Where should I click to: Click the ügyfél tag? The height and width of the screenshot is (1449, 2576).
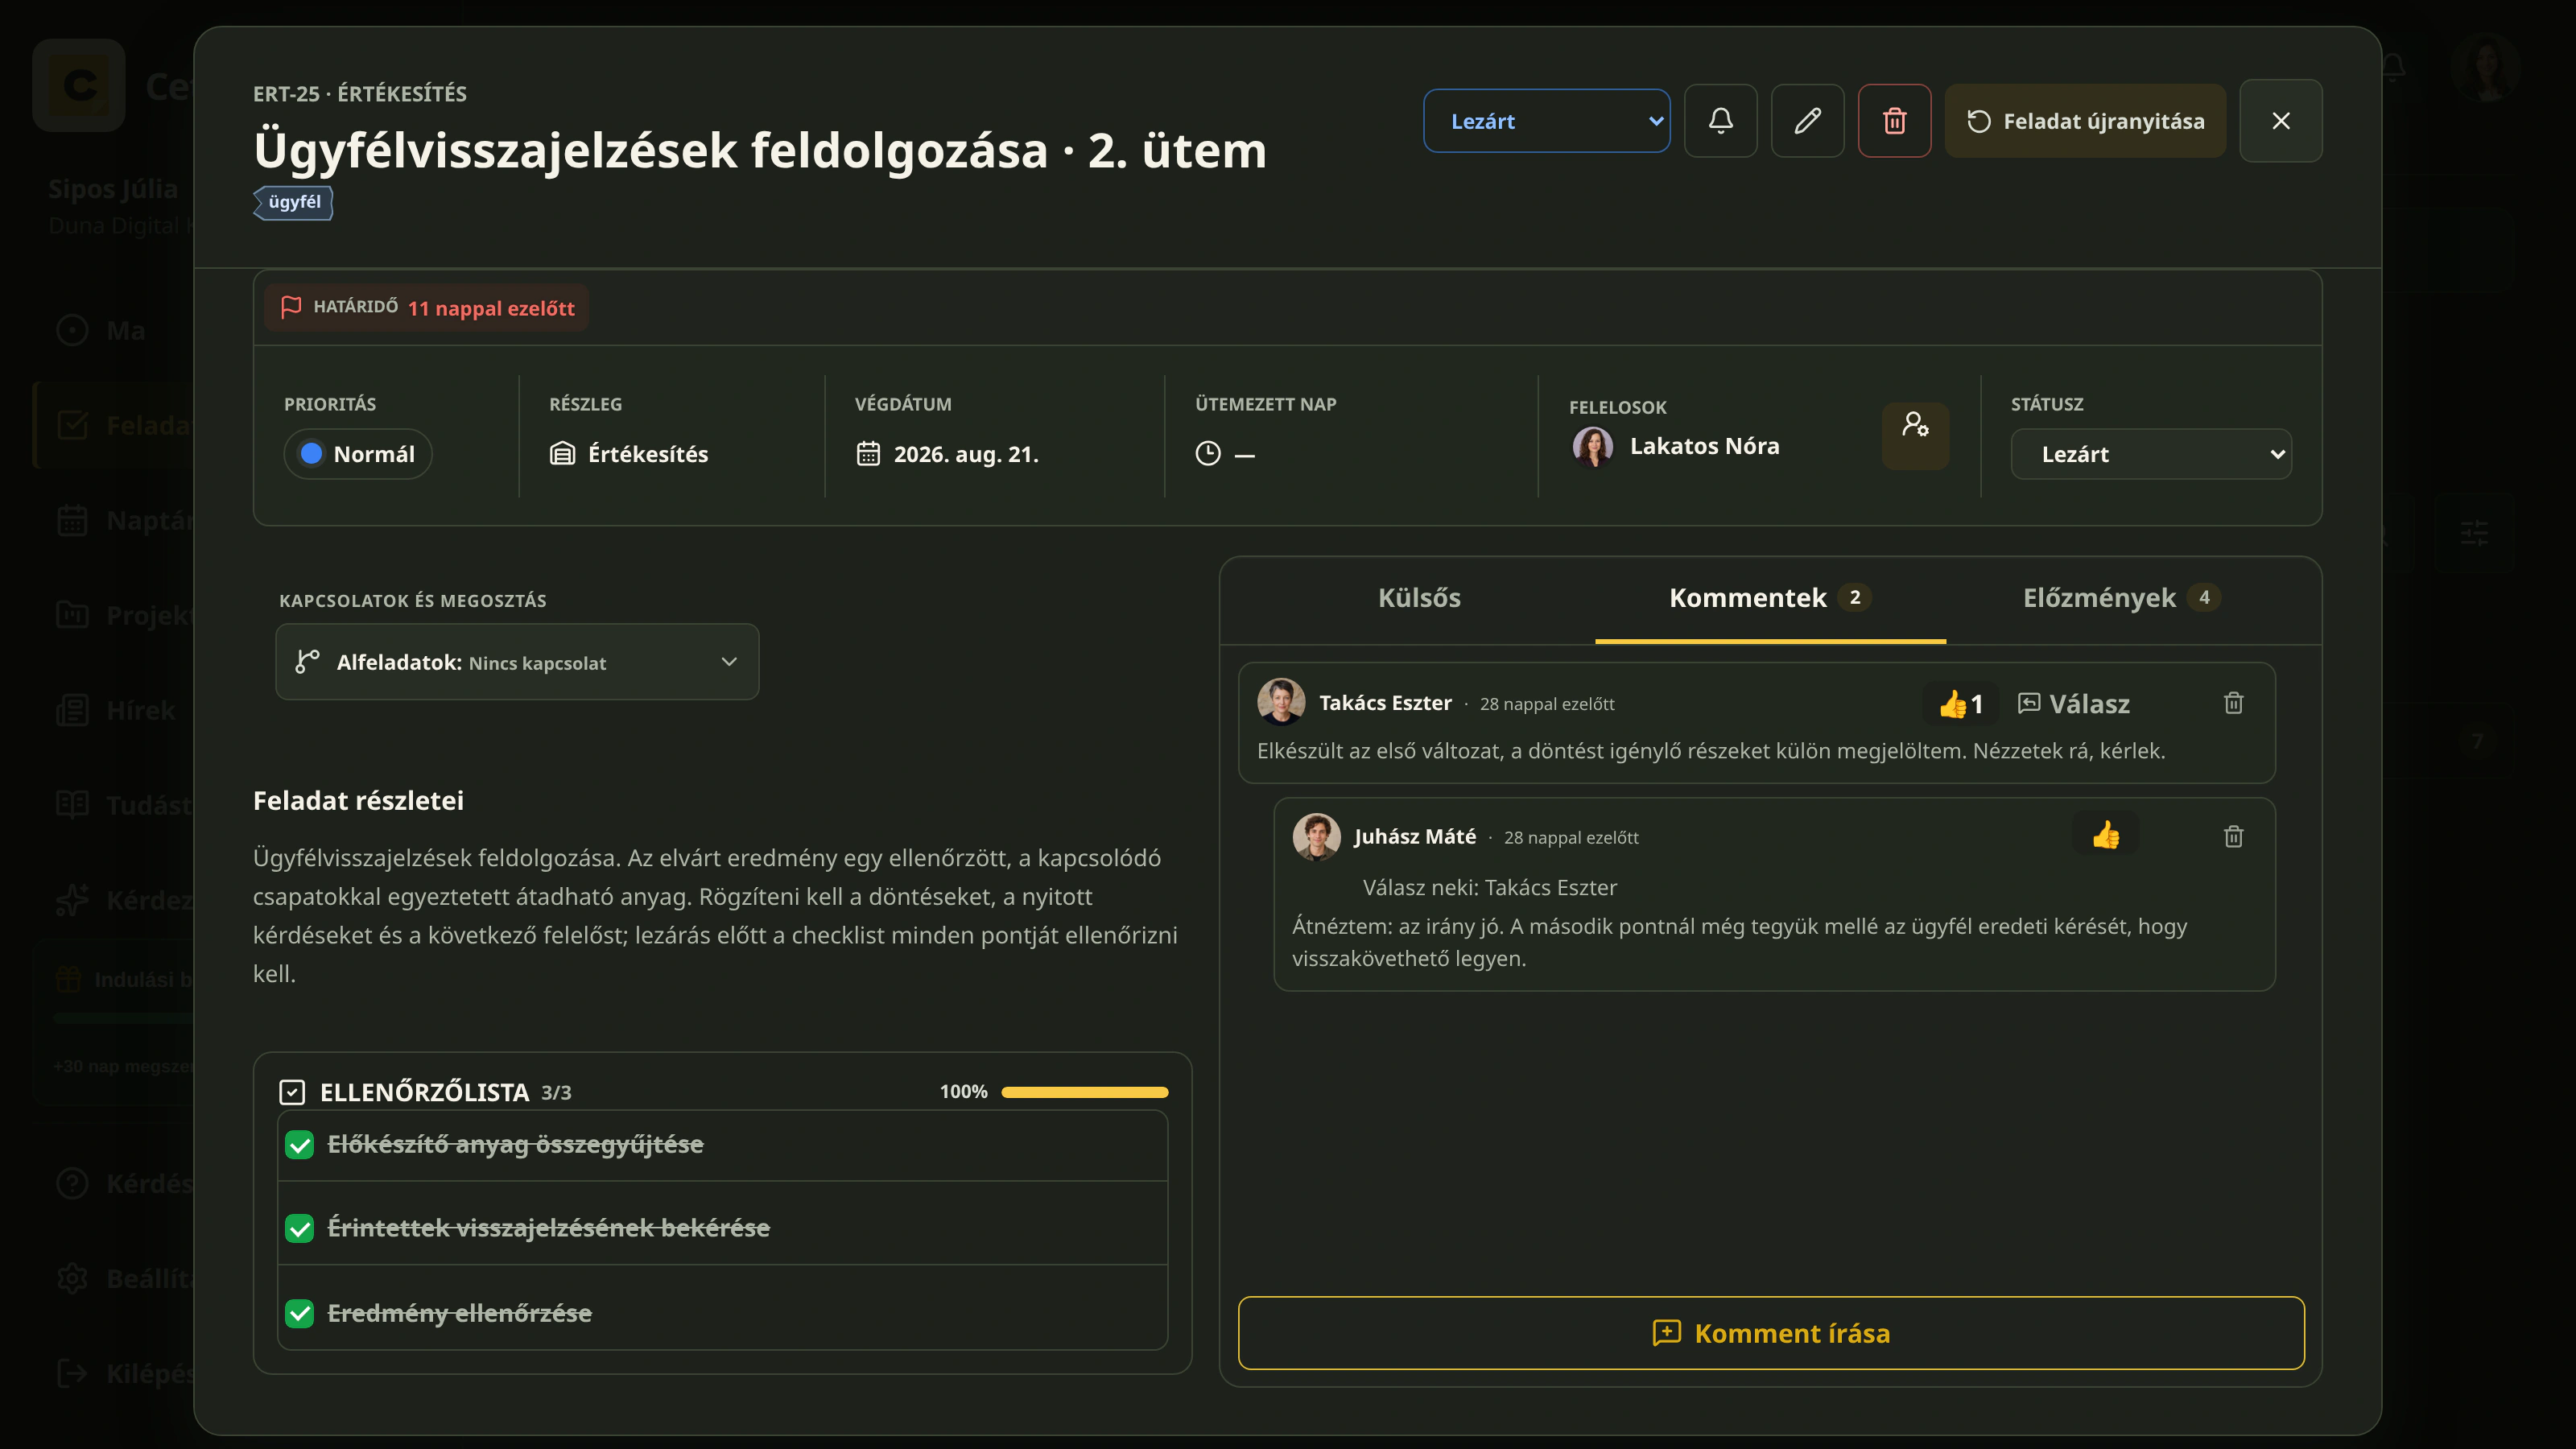click(293, 202)
